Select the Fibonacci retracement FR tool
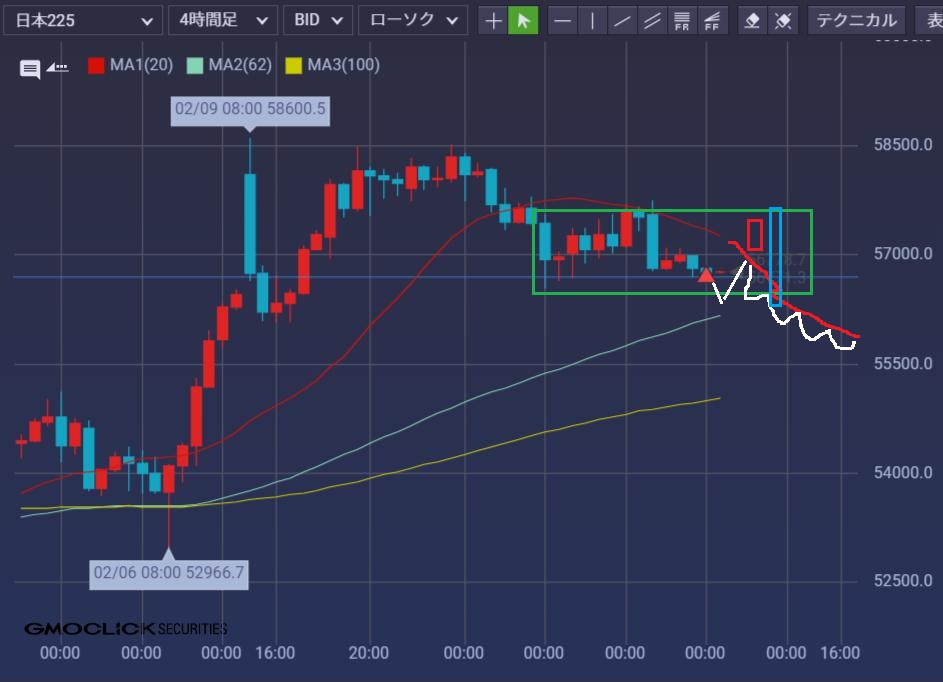 (683, 20)
